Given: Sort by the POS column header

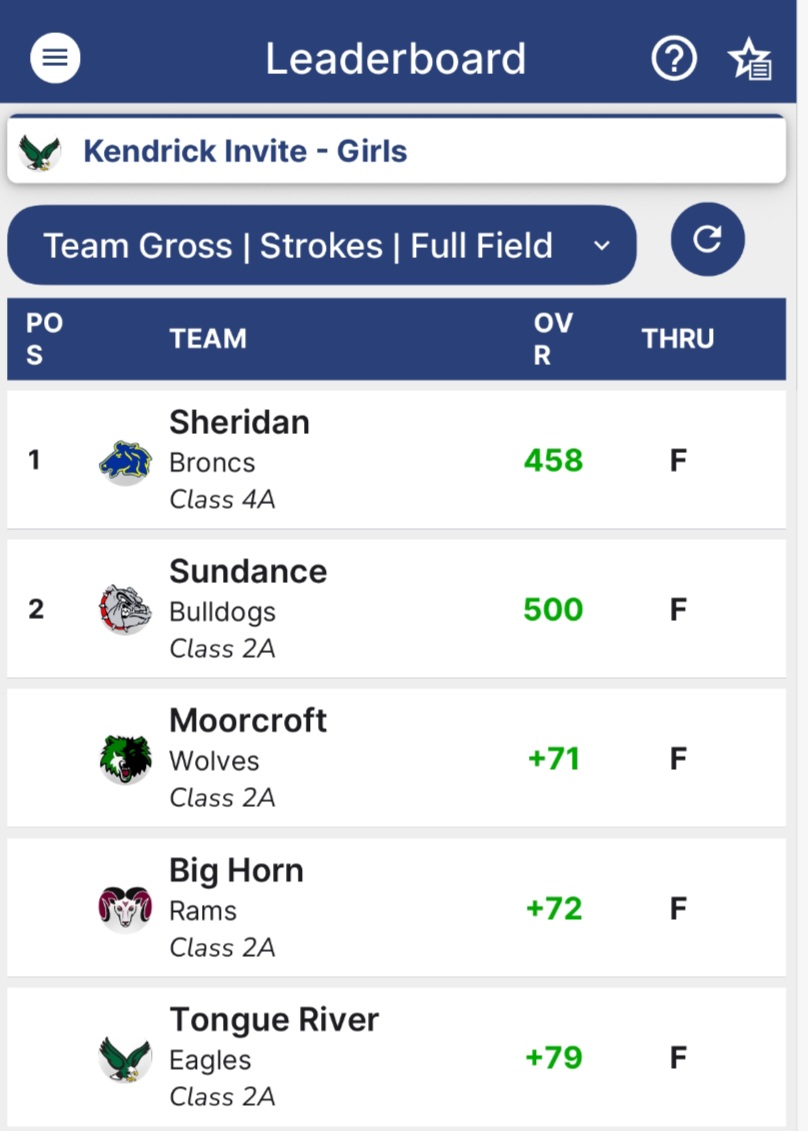Looking at the screenshot, I should pos(44,338).
